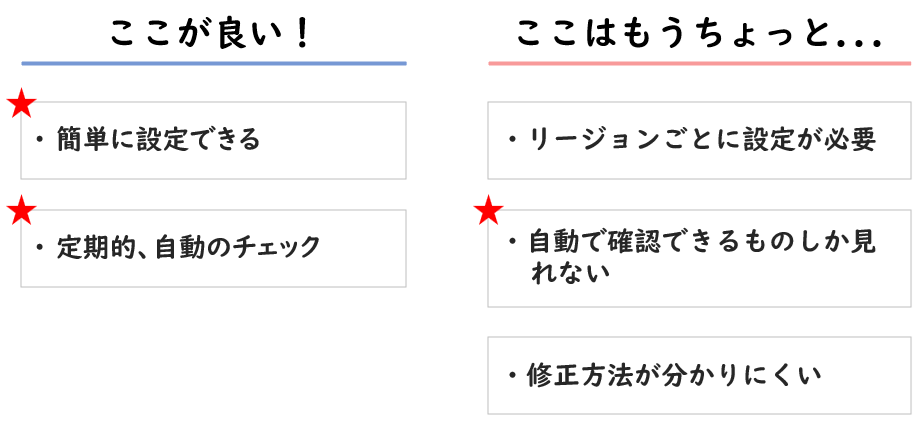Click the bullet dot before 簡単に設定できる
This screenshot has width=923, height=424.
pos(39,140)
